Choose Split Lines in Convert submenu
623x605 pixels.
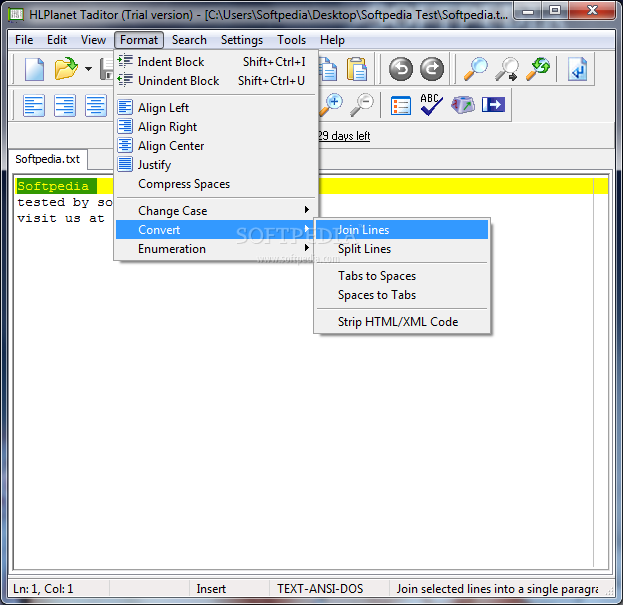[x=402, y=249]
